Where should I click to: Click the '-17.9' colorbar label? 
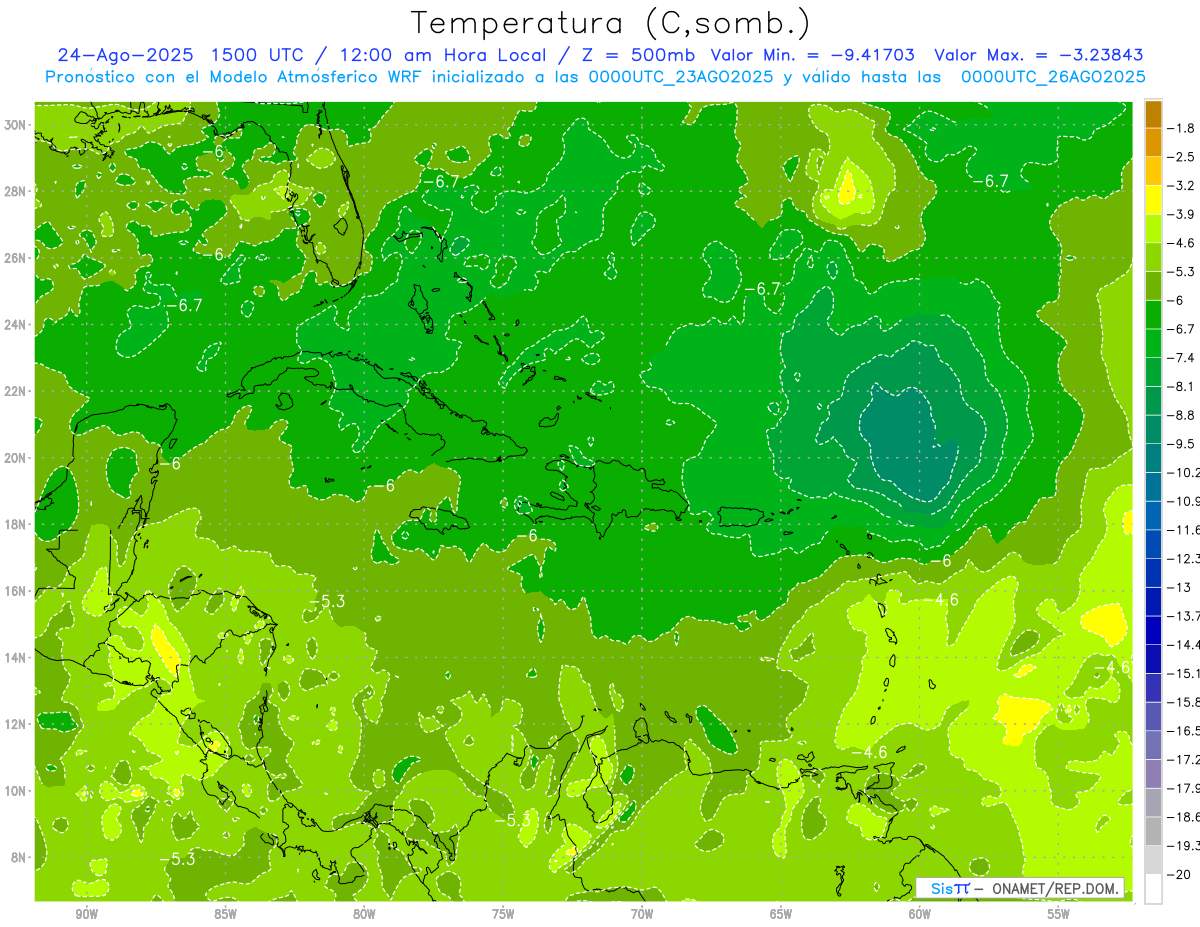1185,788
